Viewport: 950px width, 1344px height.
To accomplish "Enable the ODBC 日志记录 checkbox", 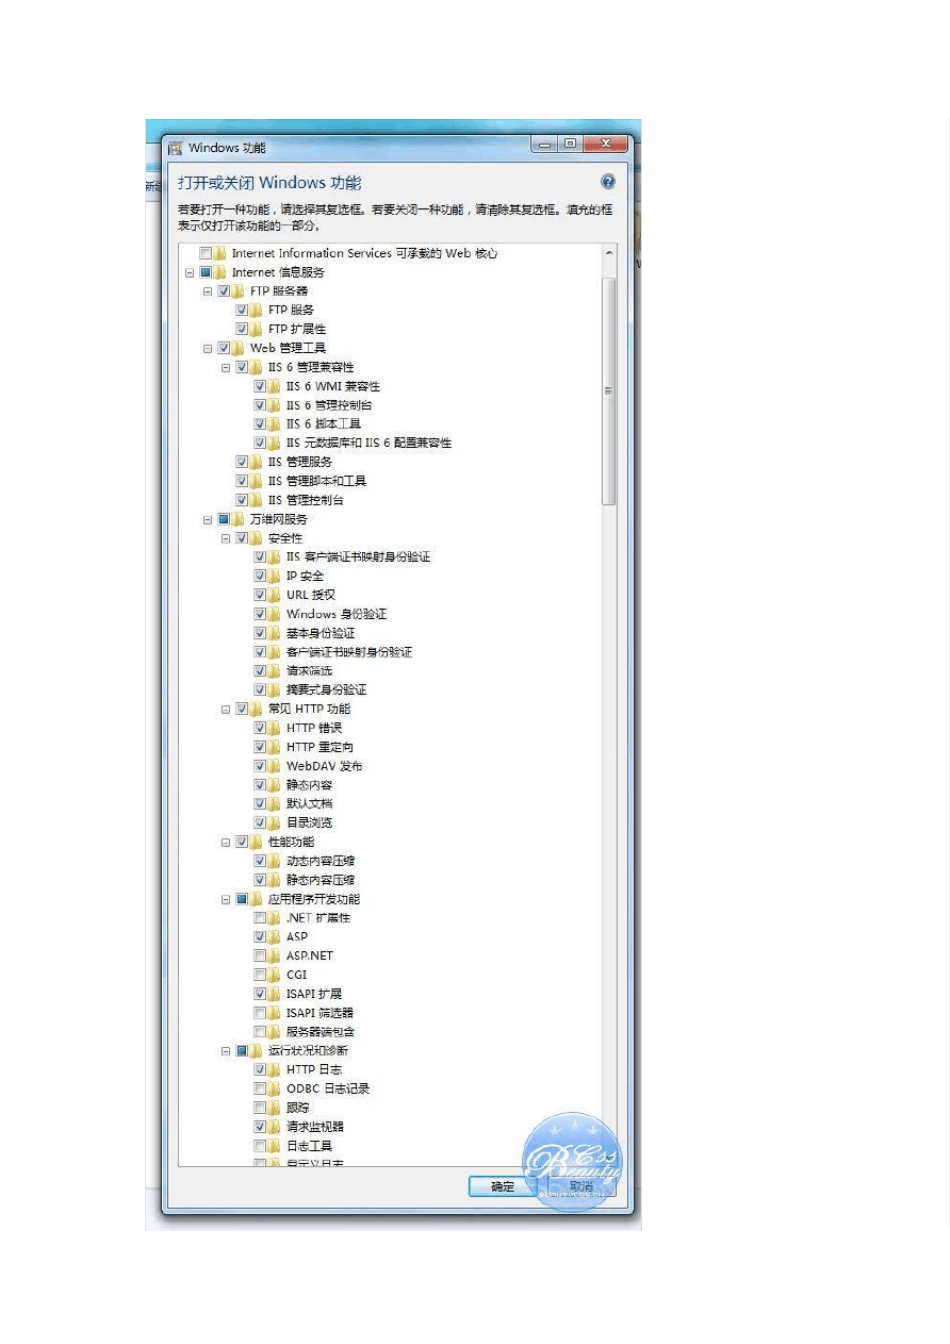I will point(259,1089).
